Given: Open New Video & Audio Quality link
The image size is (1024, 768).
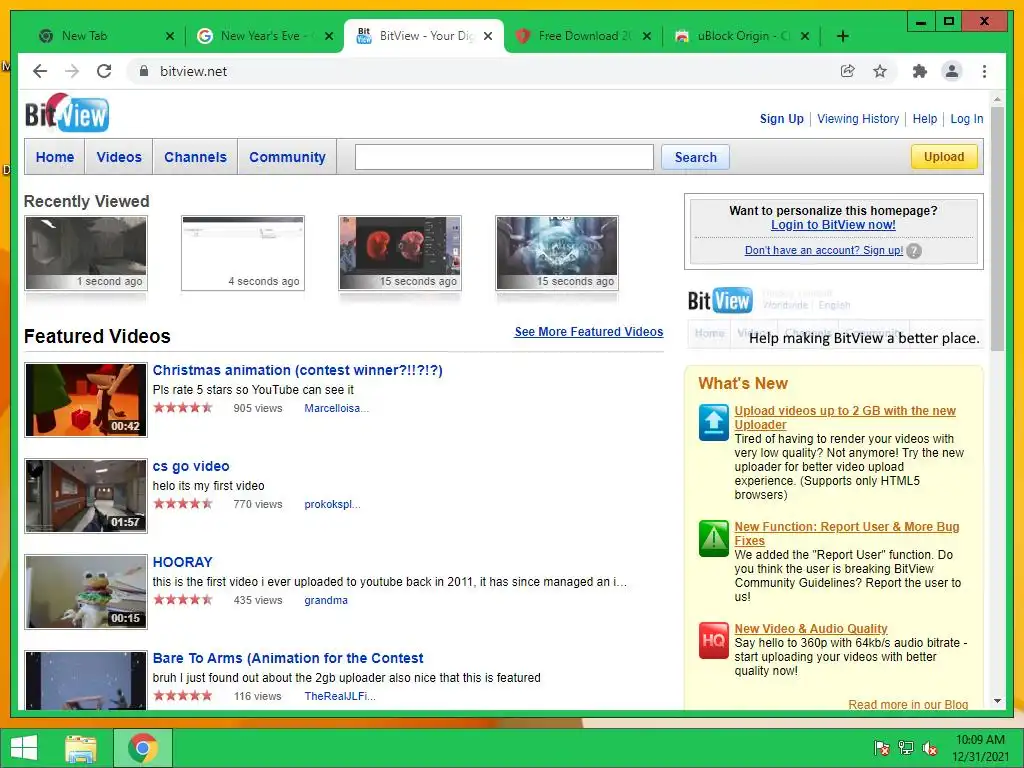Looking at the screenshot, I should tap(810, 628).
